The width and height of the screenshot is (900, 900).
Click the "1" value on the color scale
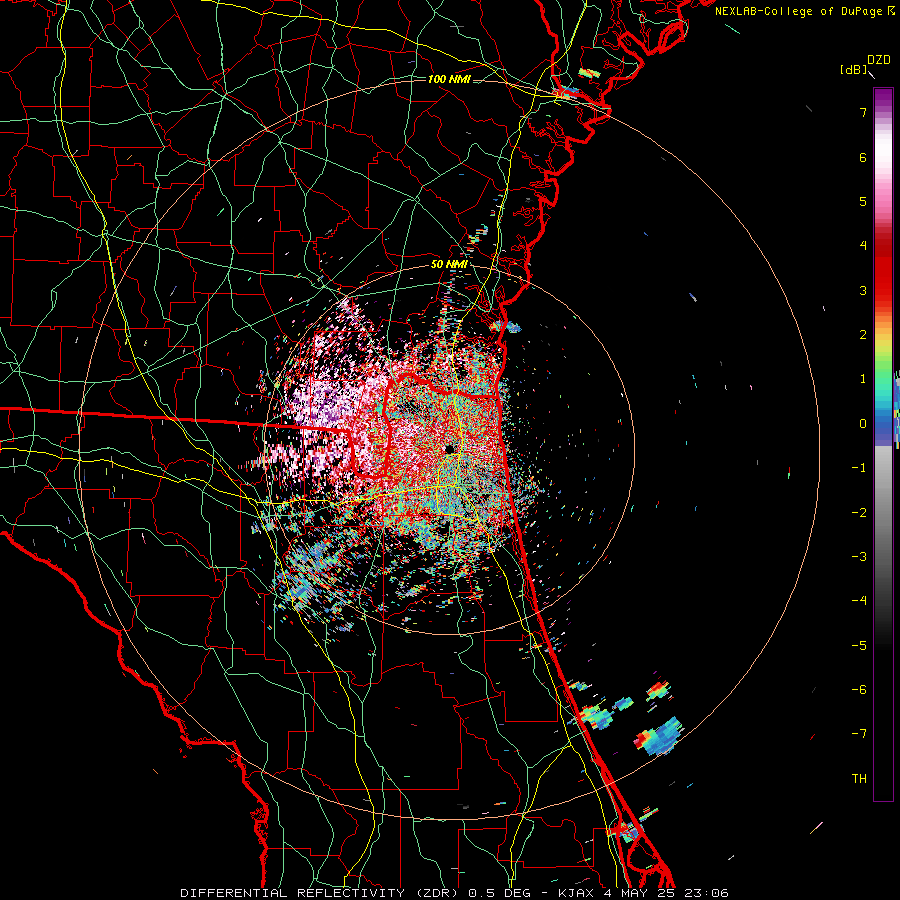coord(863,379)
